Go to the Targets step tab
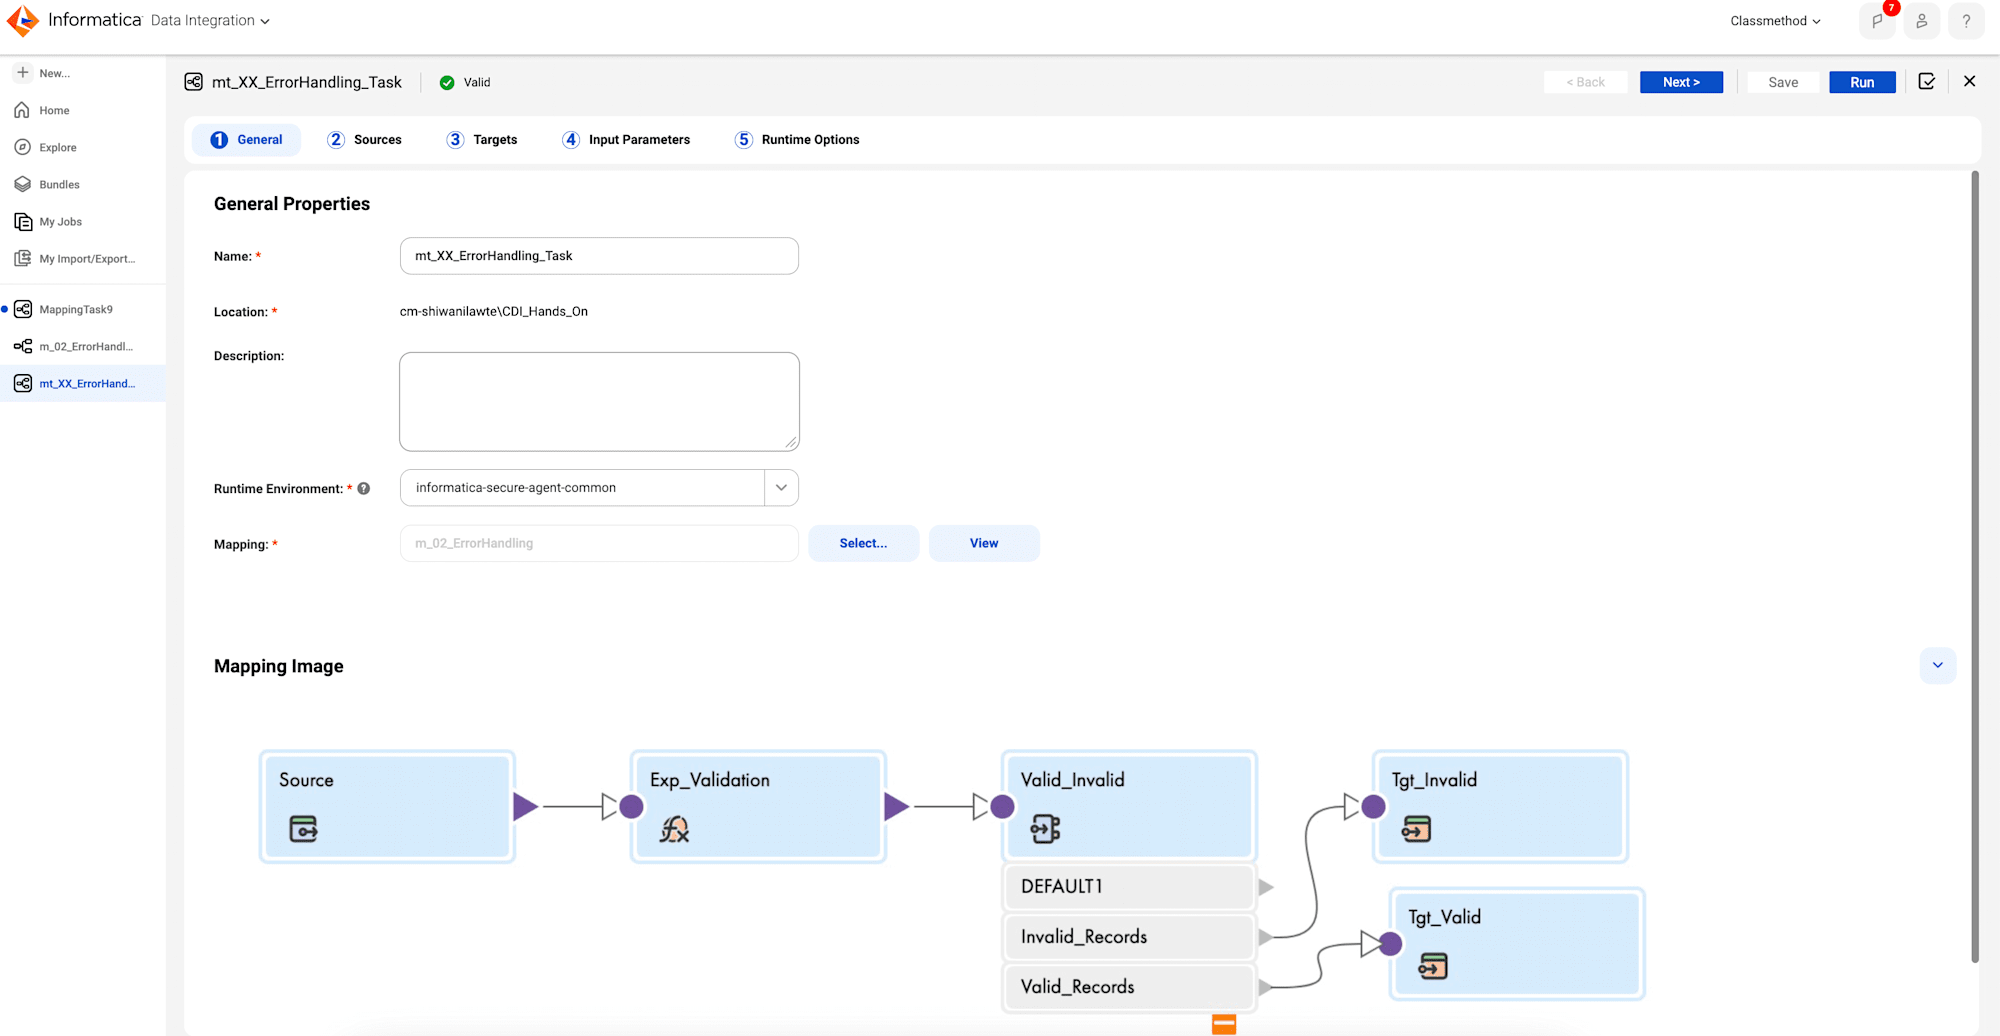Image resolution: width=2000 pixels, height=1036 pixels. coord(482,140)
